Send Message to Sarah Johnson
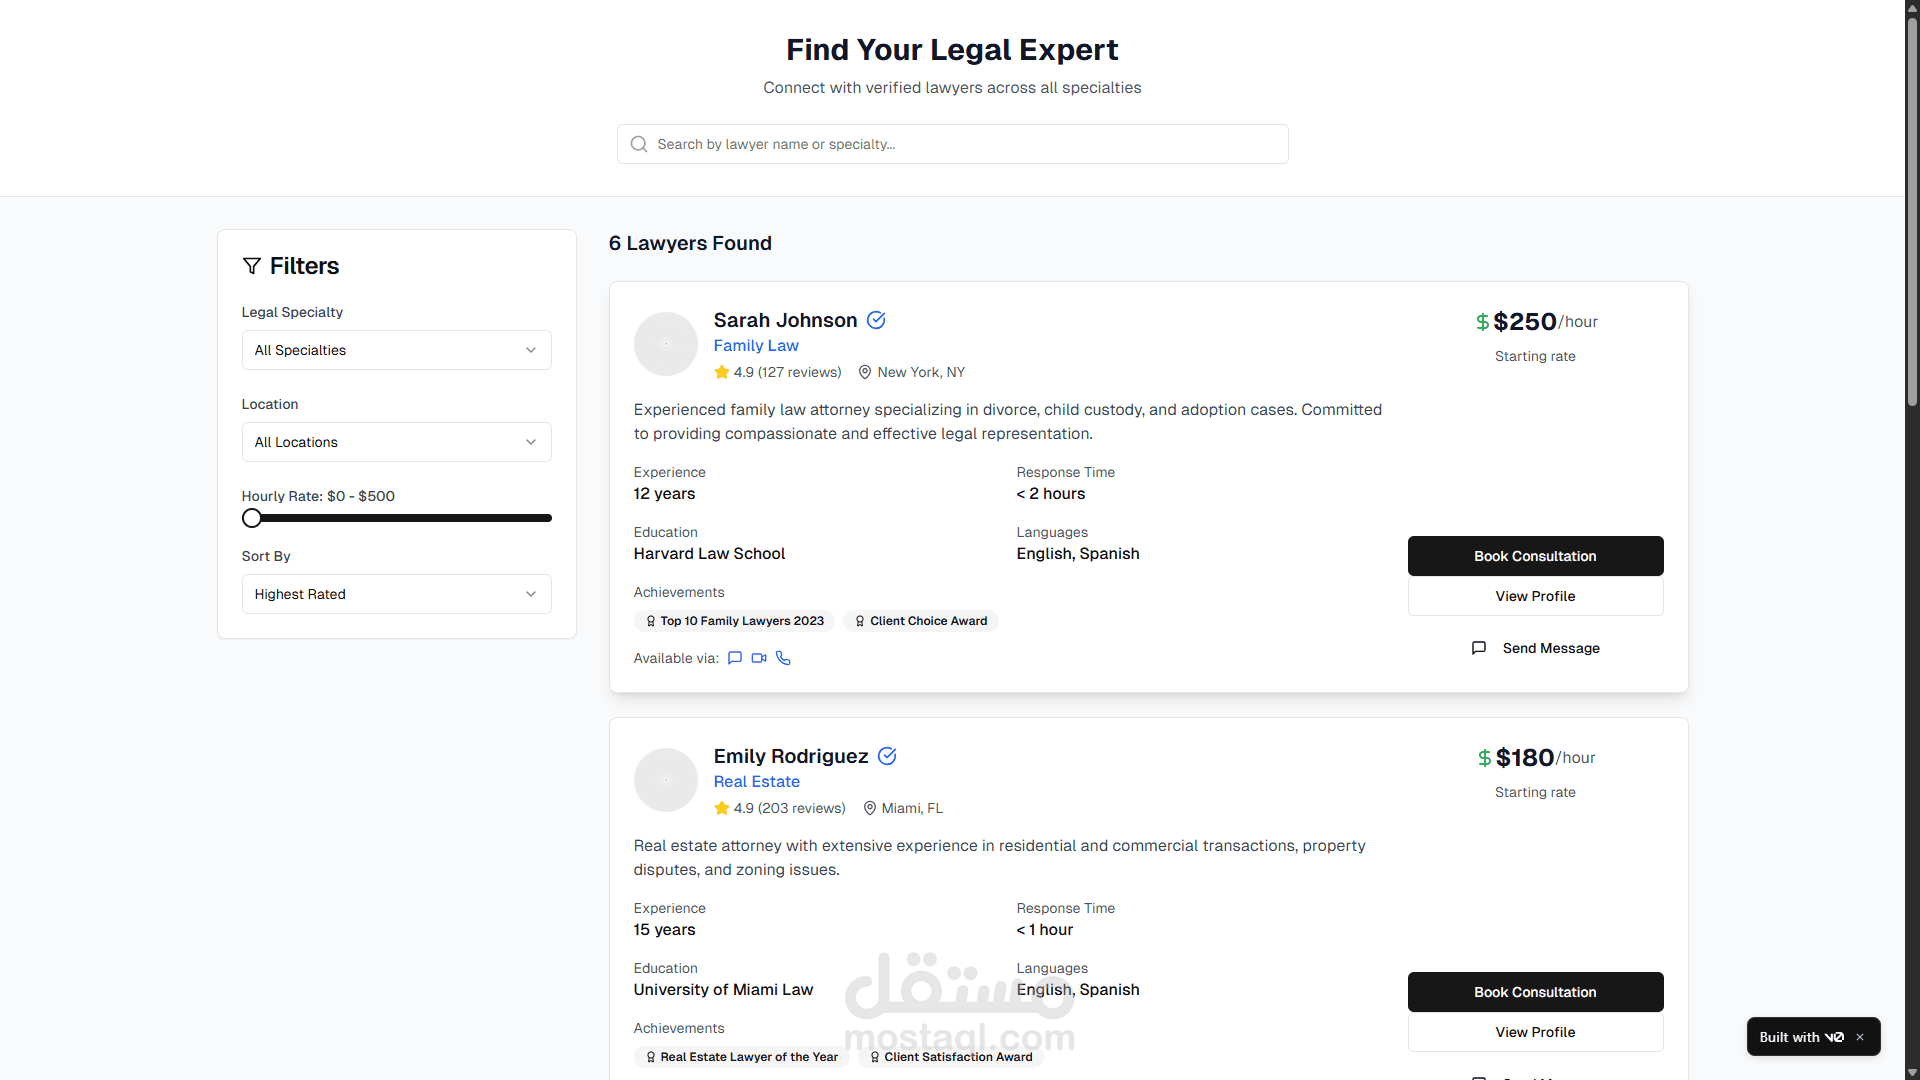1920x1080 pixels. pyautogui.click(x=1535, y=648)
